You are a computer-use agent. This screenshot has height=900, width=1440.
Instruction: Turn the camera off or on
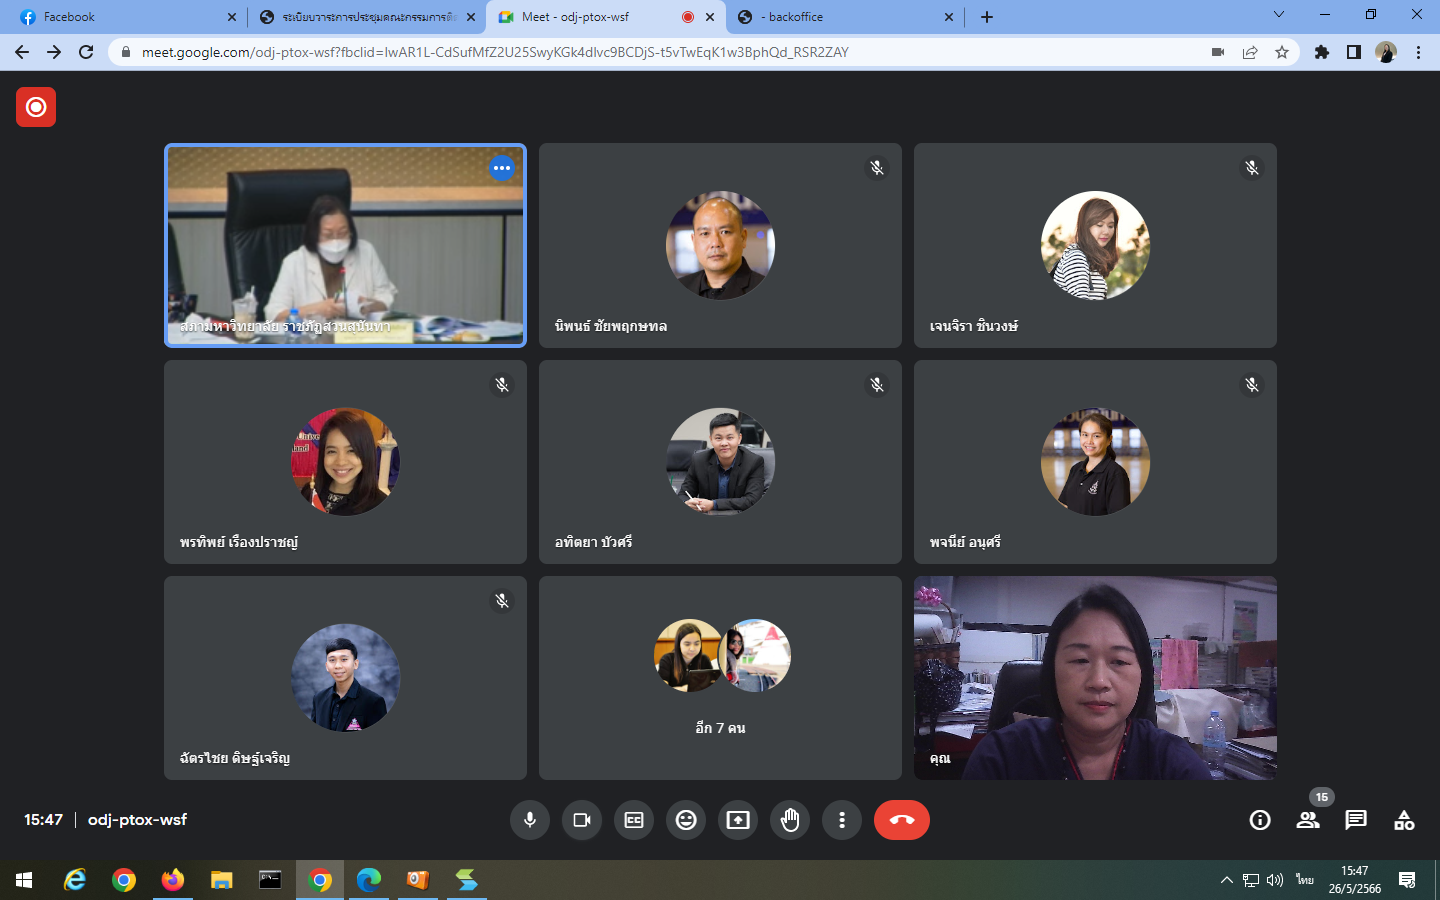582,820
